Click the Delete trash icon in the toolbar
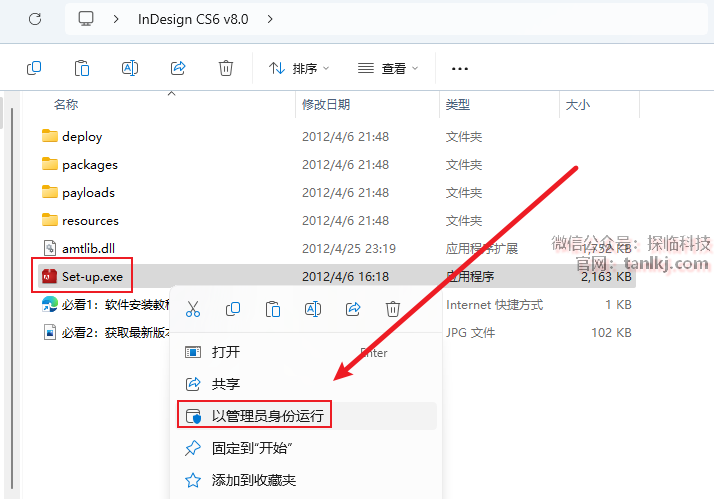Screen dimensions: 714x499 [226, 68]
